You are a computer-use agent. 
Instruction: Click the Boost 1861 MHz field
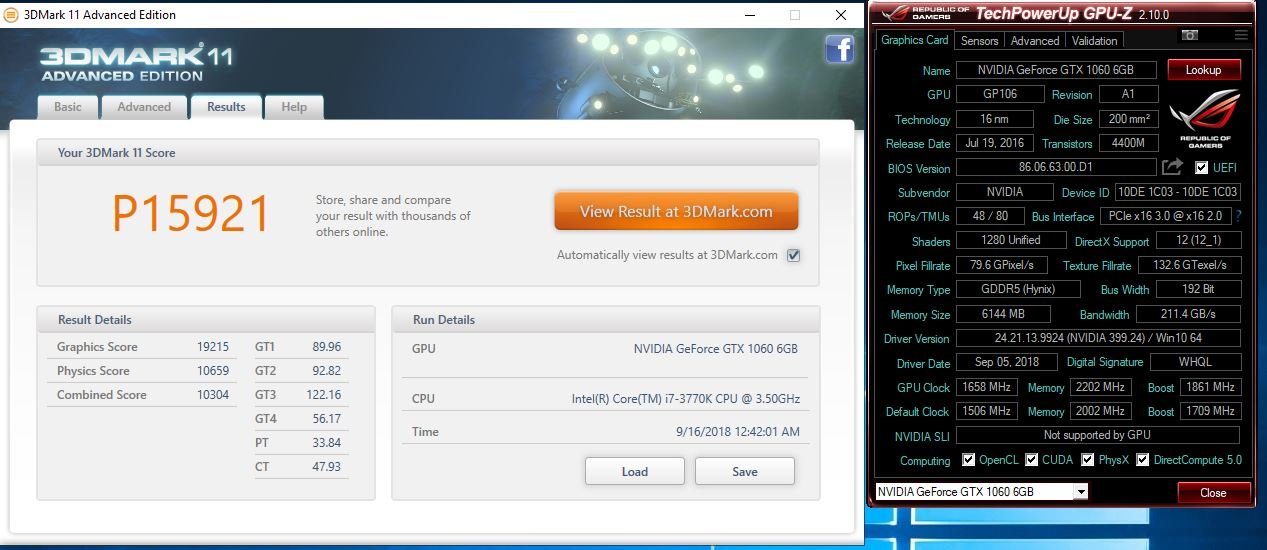point(1210,387)
